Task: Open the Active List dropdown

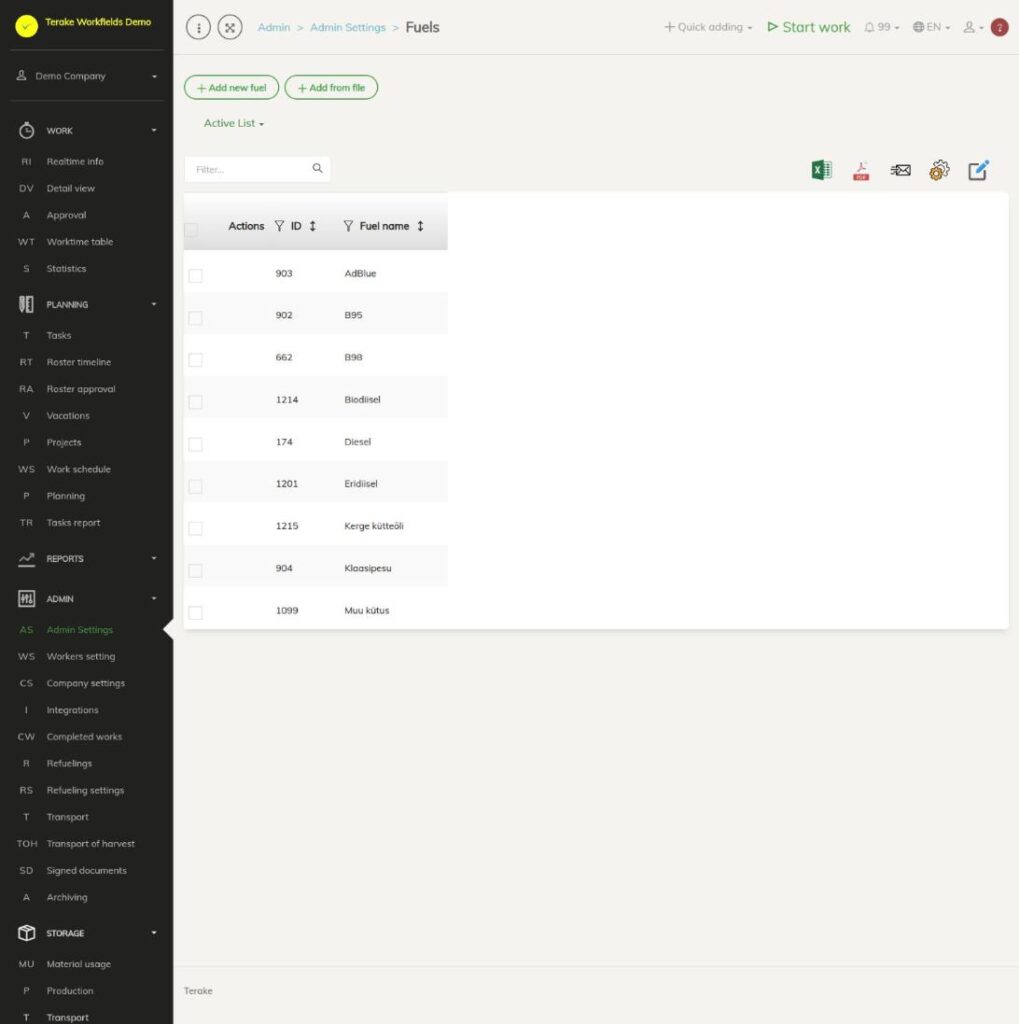Action: point(234,123)
